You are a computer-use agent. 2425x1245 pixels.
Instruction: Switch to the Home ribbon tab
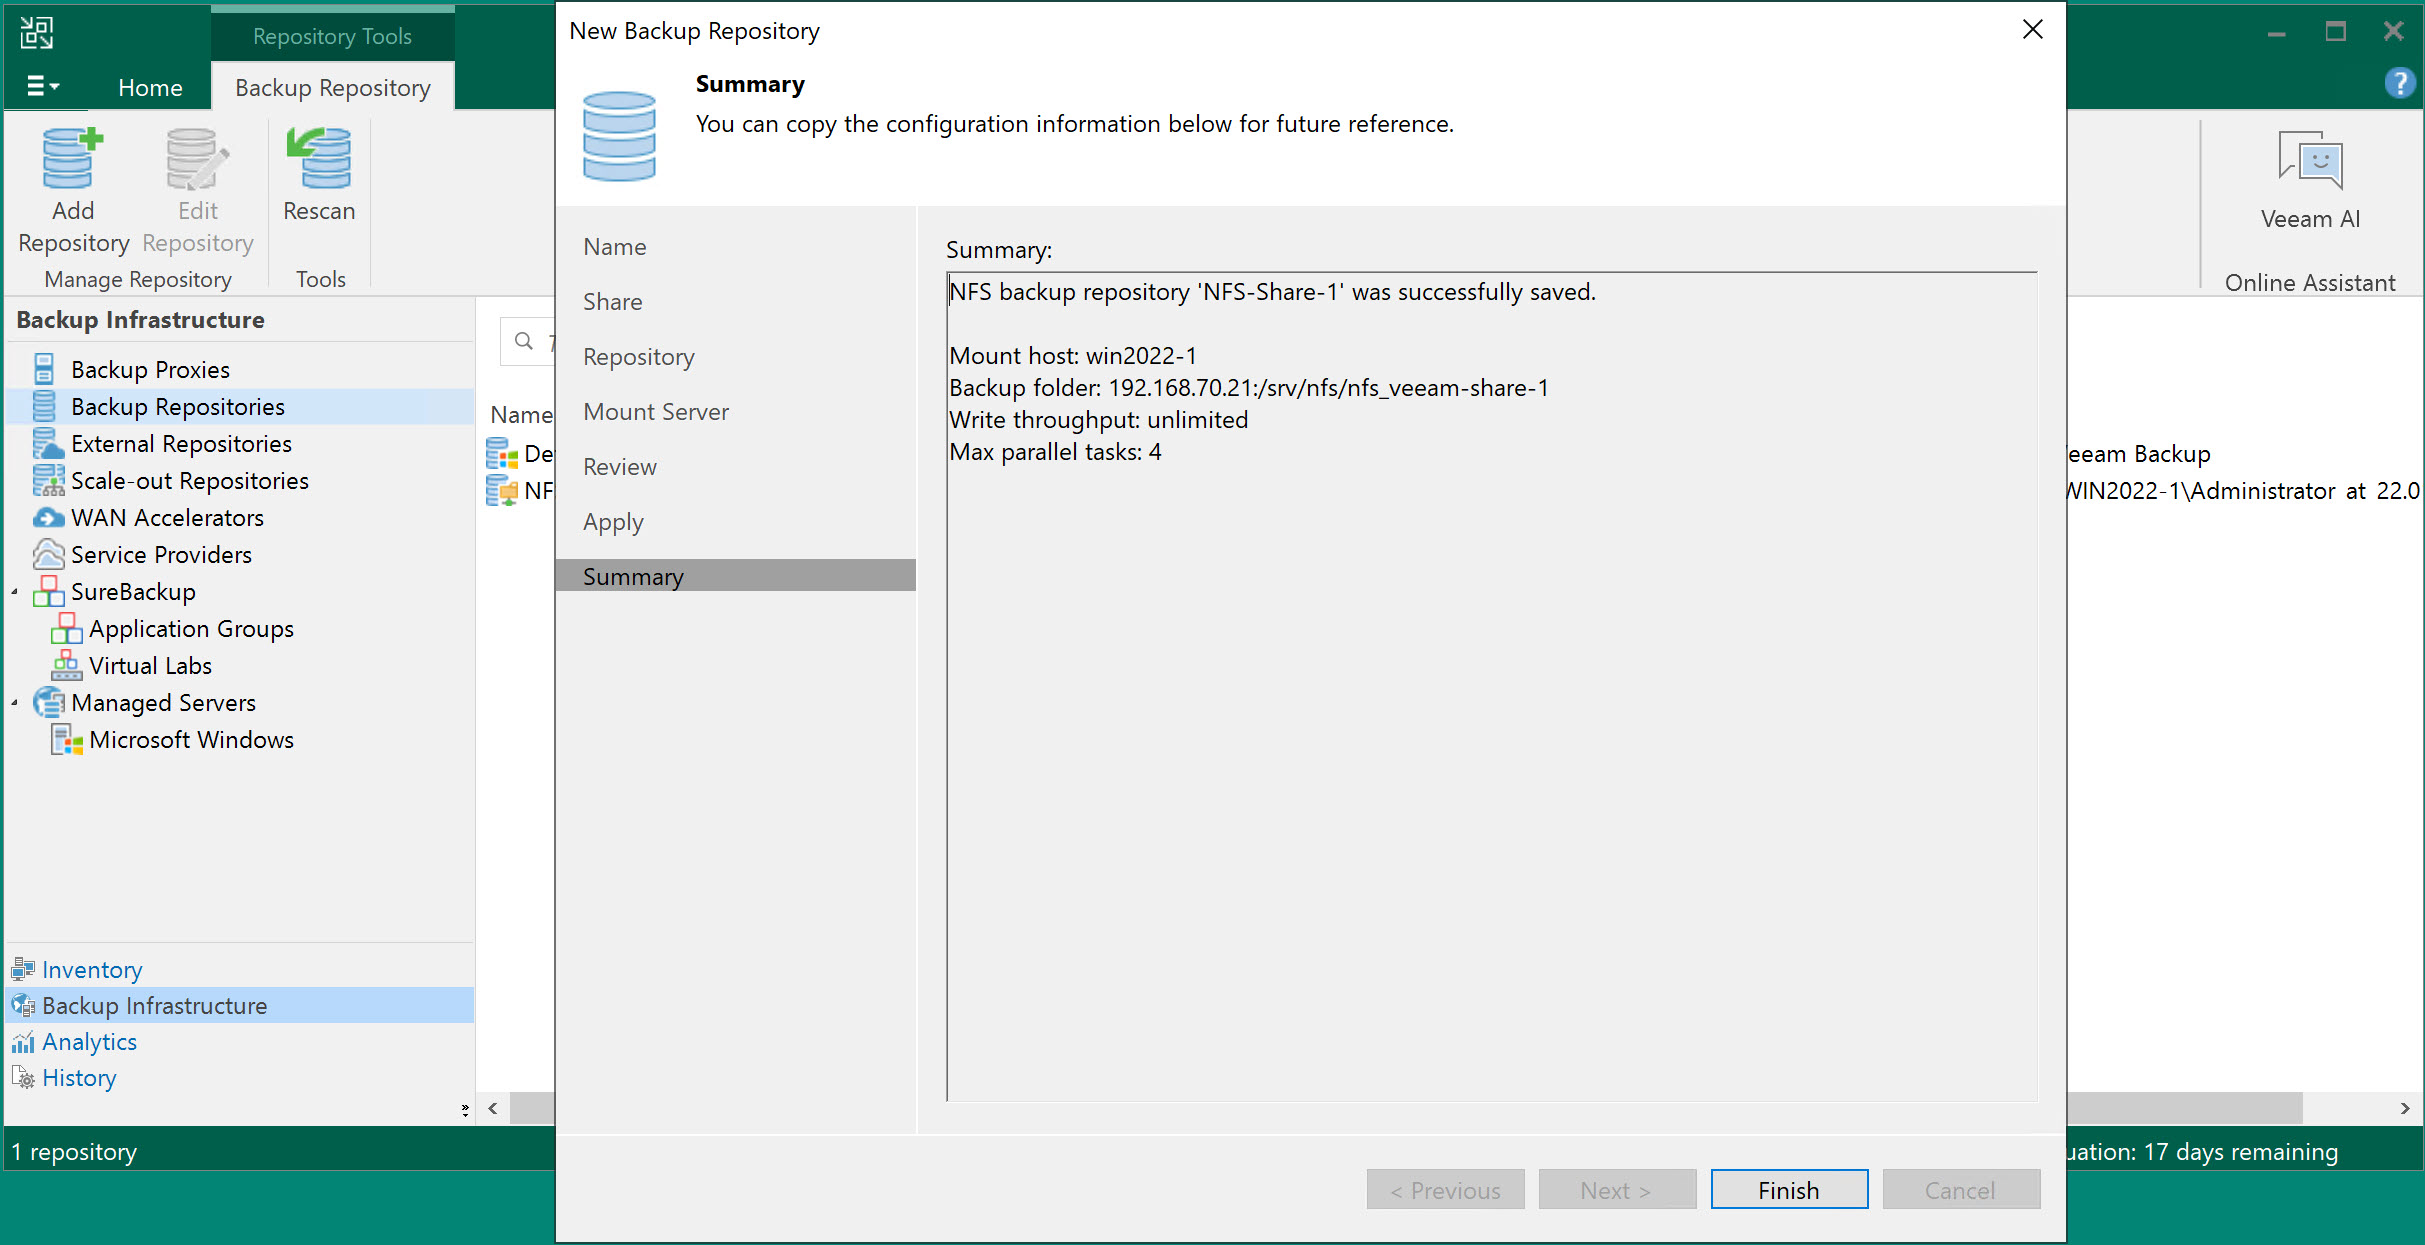[150, 88]
